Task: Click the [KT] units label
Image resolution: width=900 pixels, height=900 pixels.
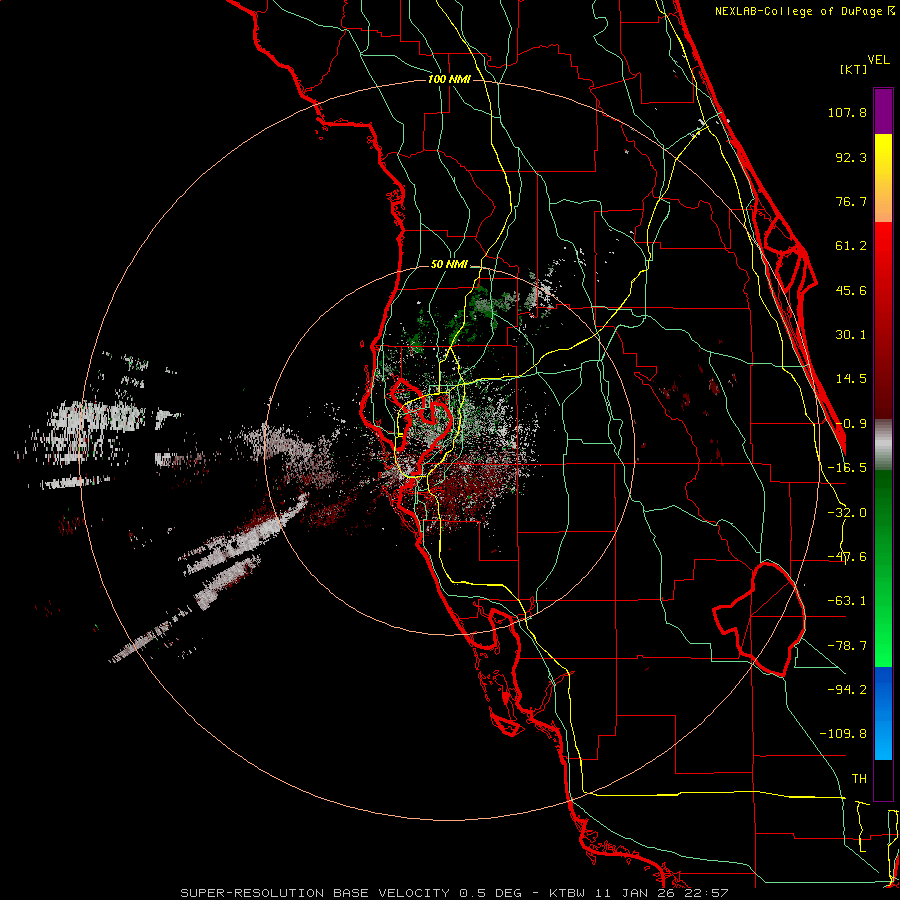Action: [854, 69]
